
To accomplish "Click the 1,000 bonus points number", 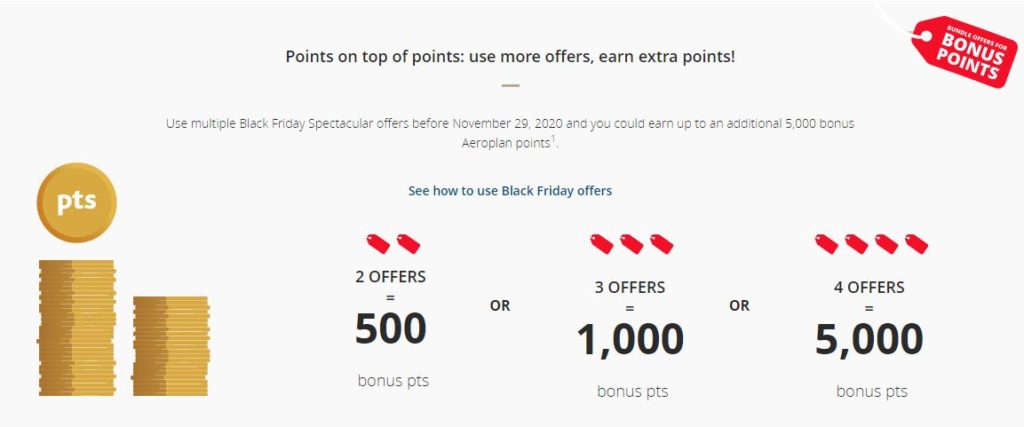I will [x=631, y=340].
